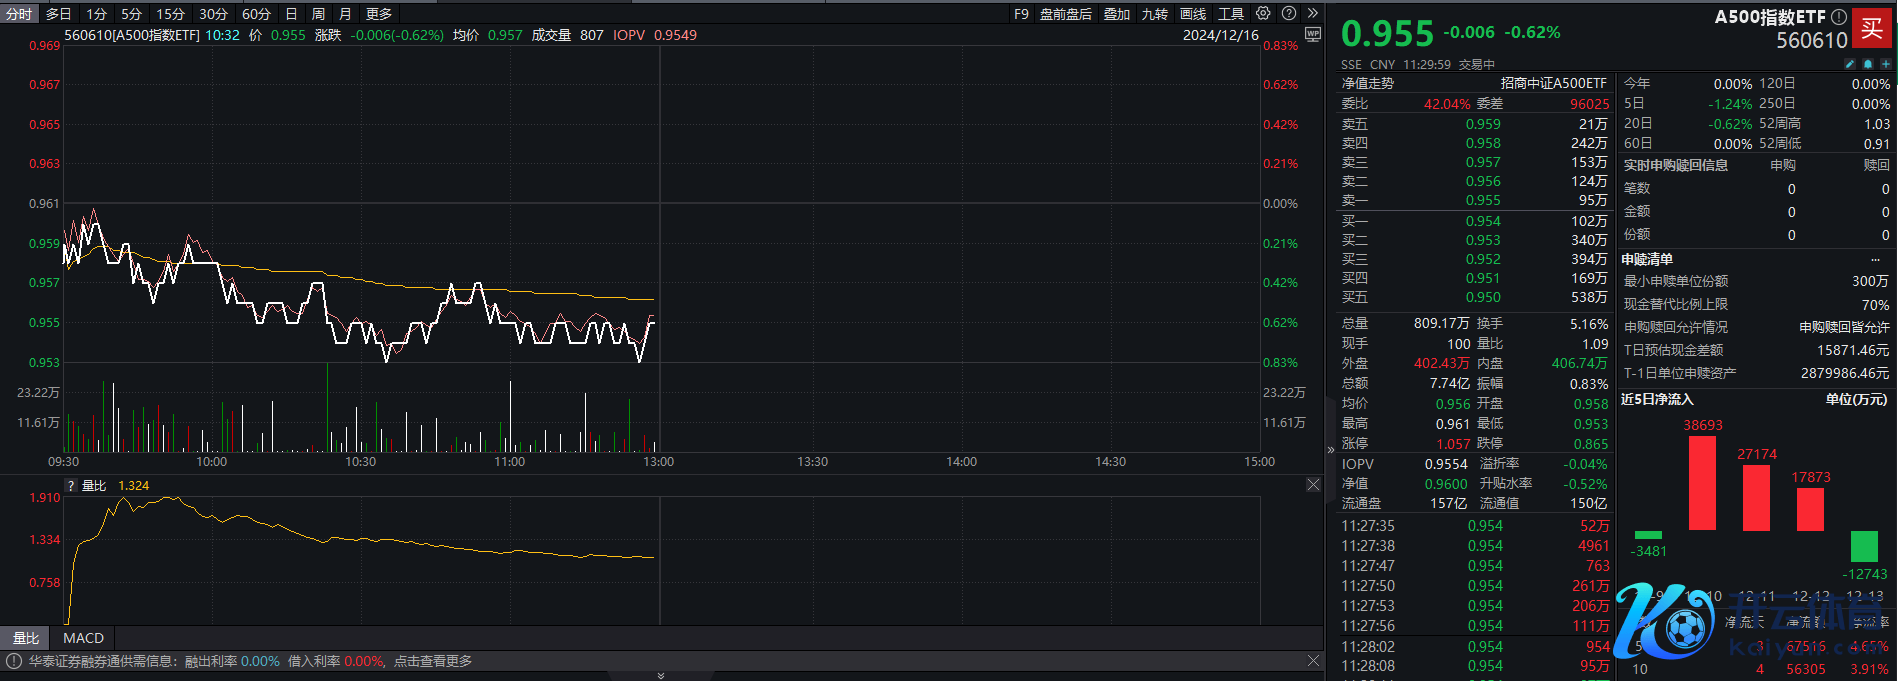The image size is (1898, 681).
Task: Click the question mark next to 量比
Action: pos(71,486)
